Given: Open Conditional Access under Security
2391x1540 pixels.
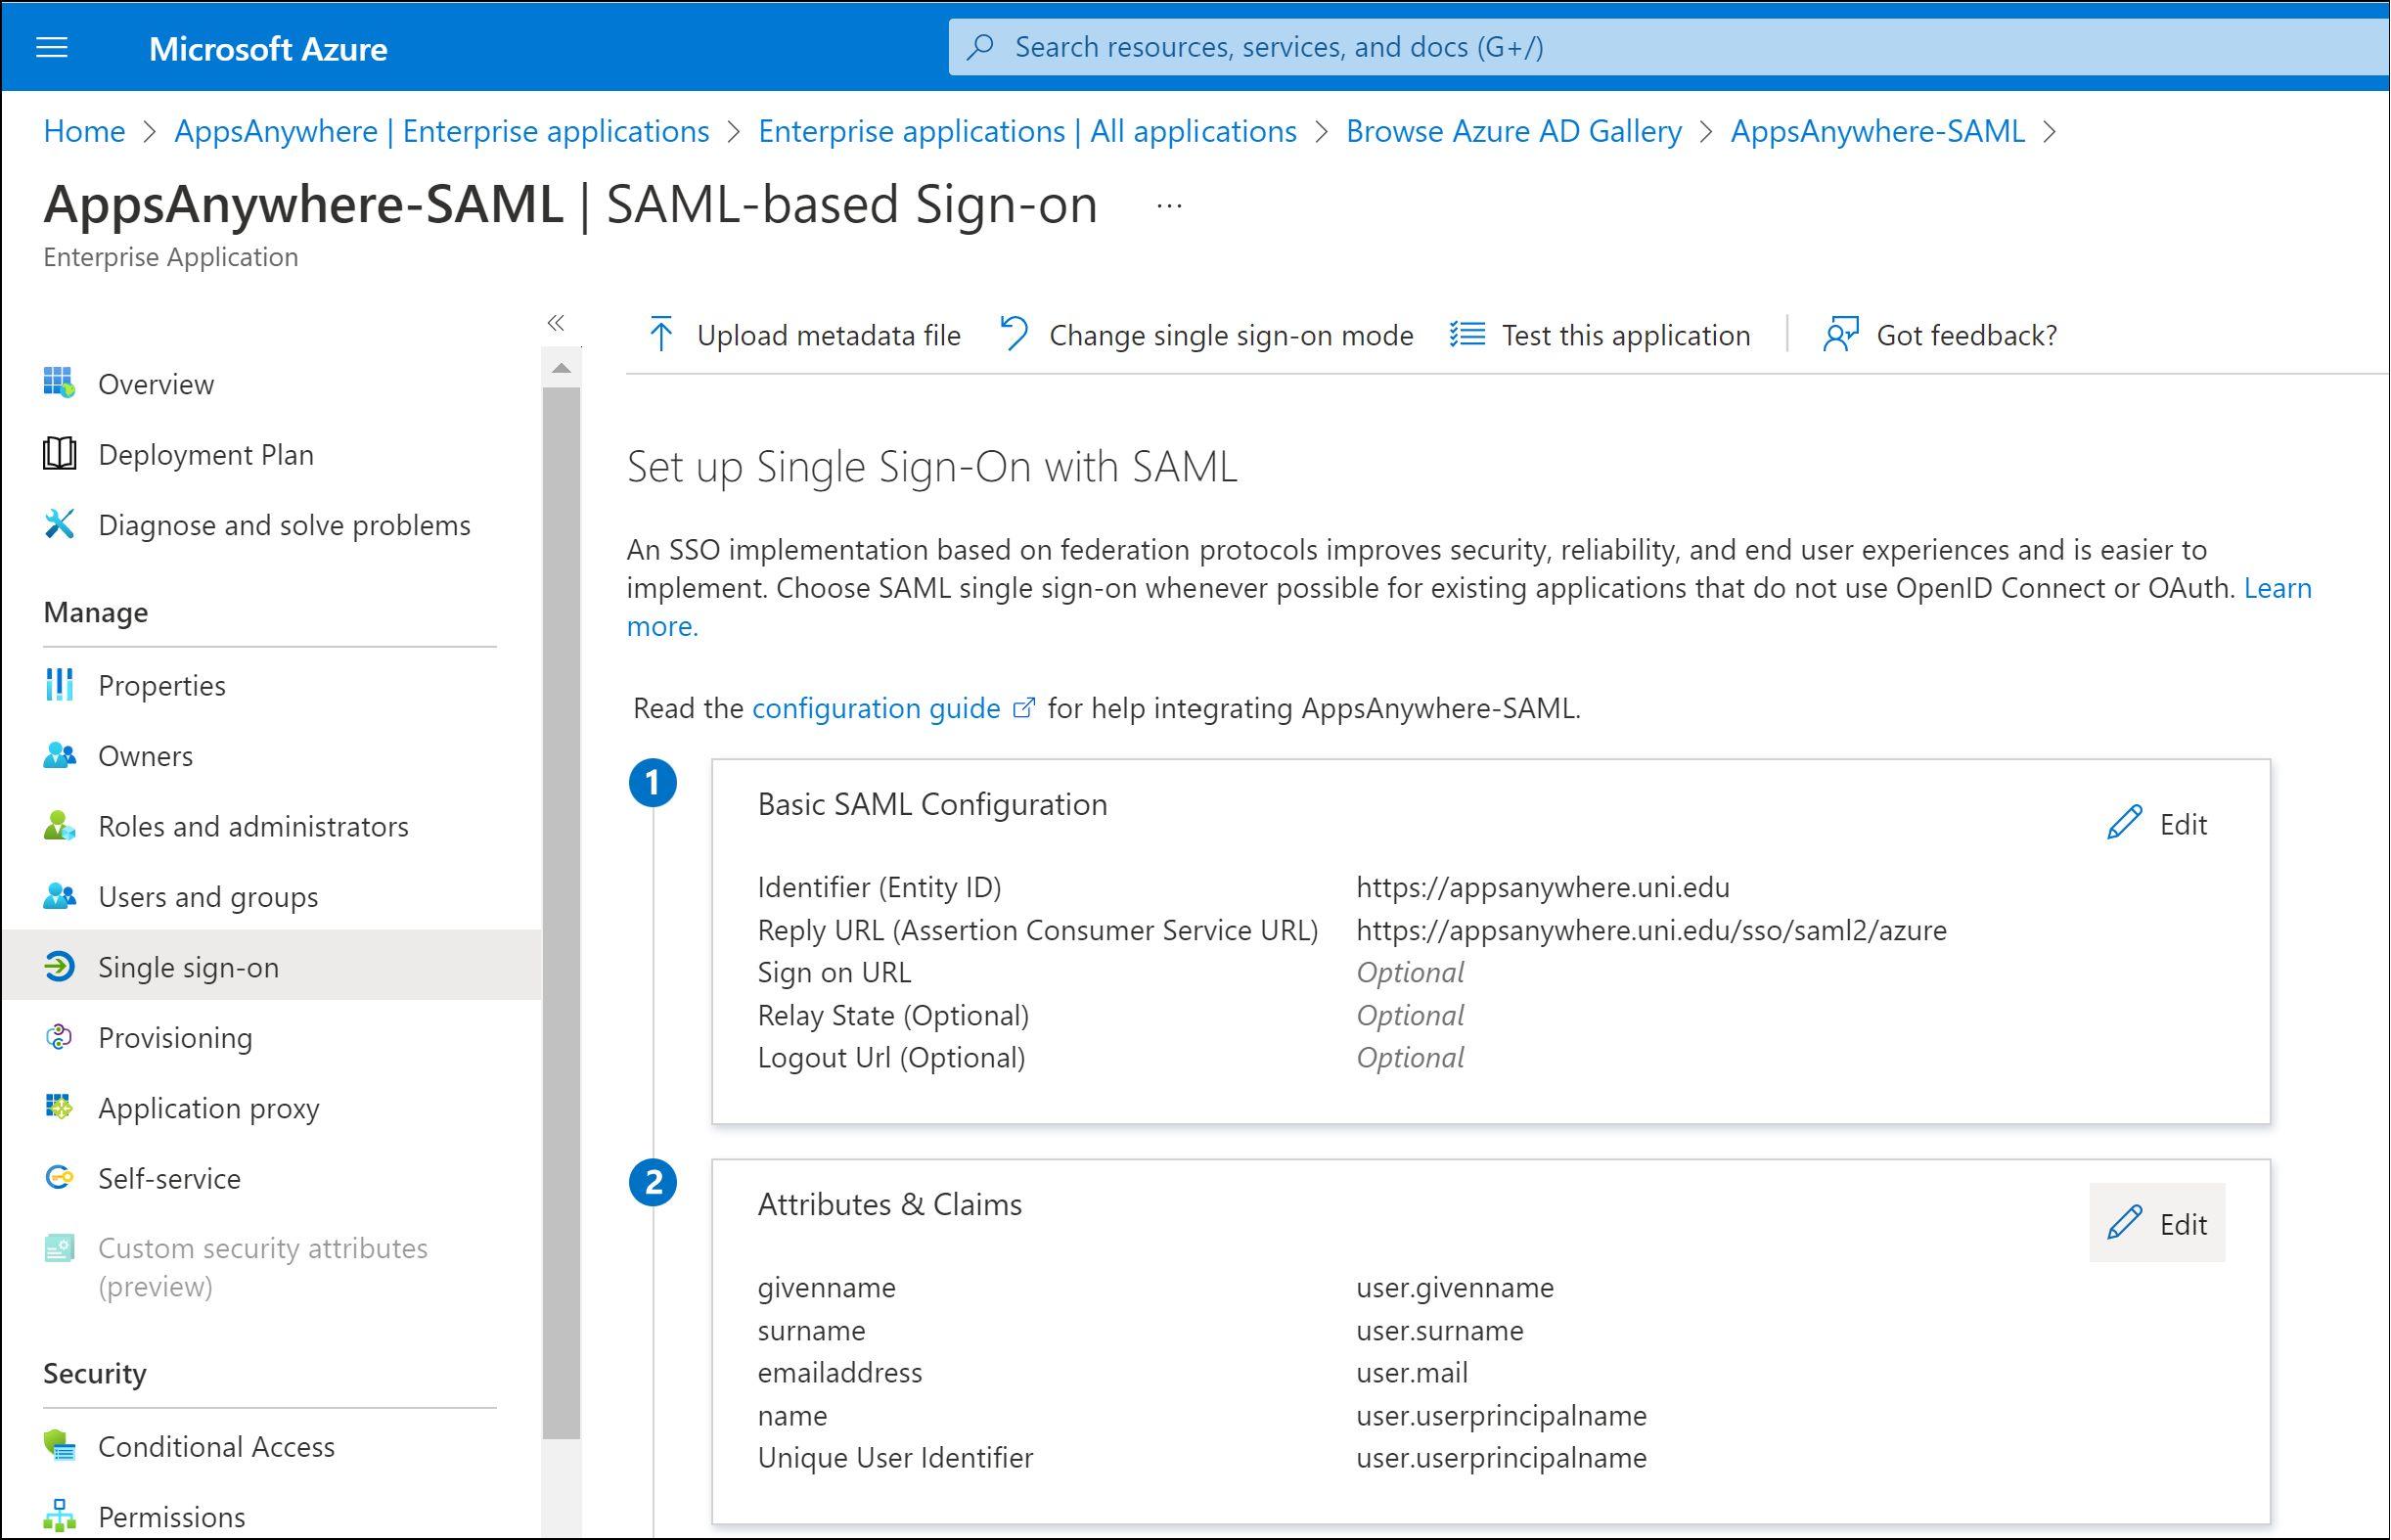Looking at the screenshot, I should [216, 1446].
